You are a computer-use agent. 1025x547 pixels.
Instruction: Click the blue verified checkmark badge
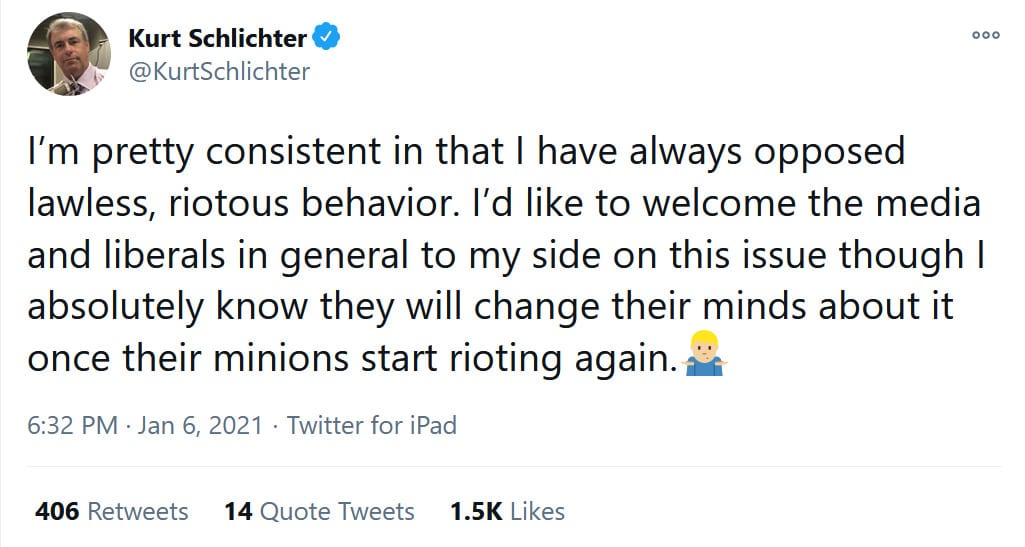(328, 38)
